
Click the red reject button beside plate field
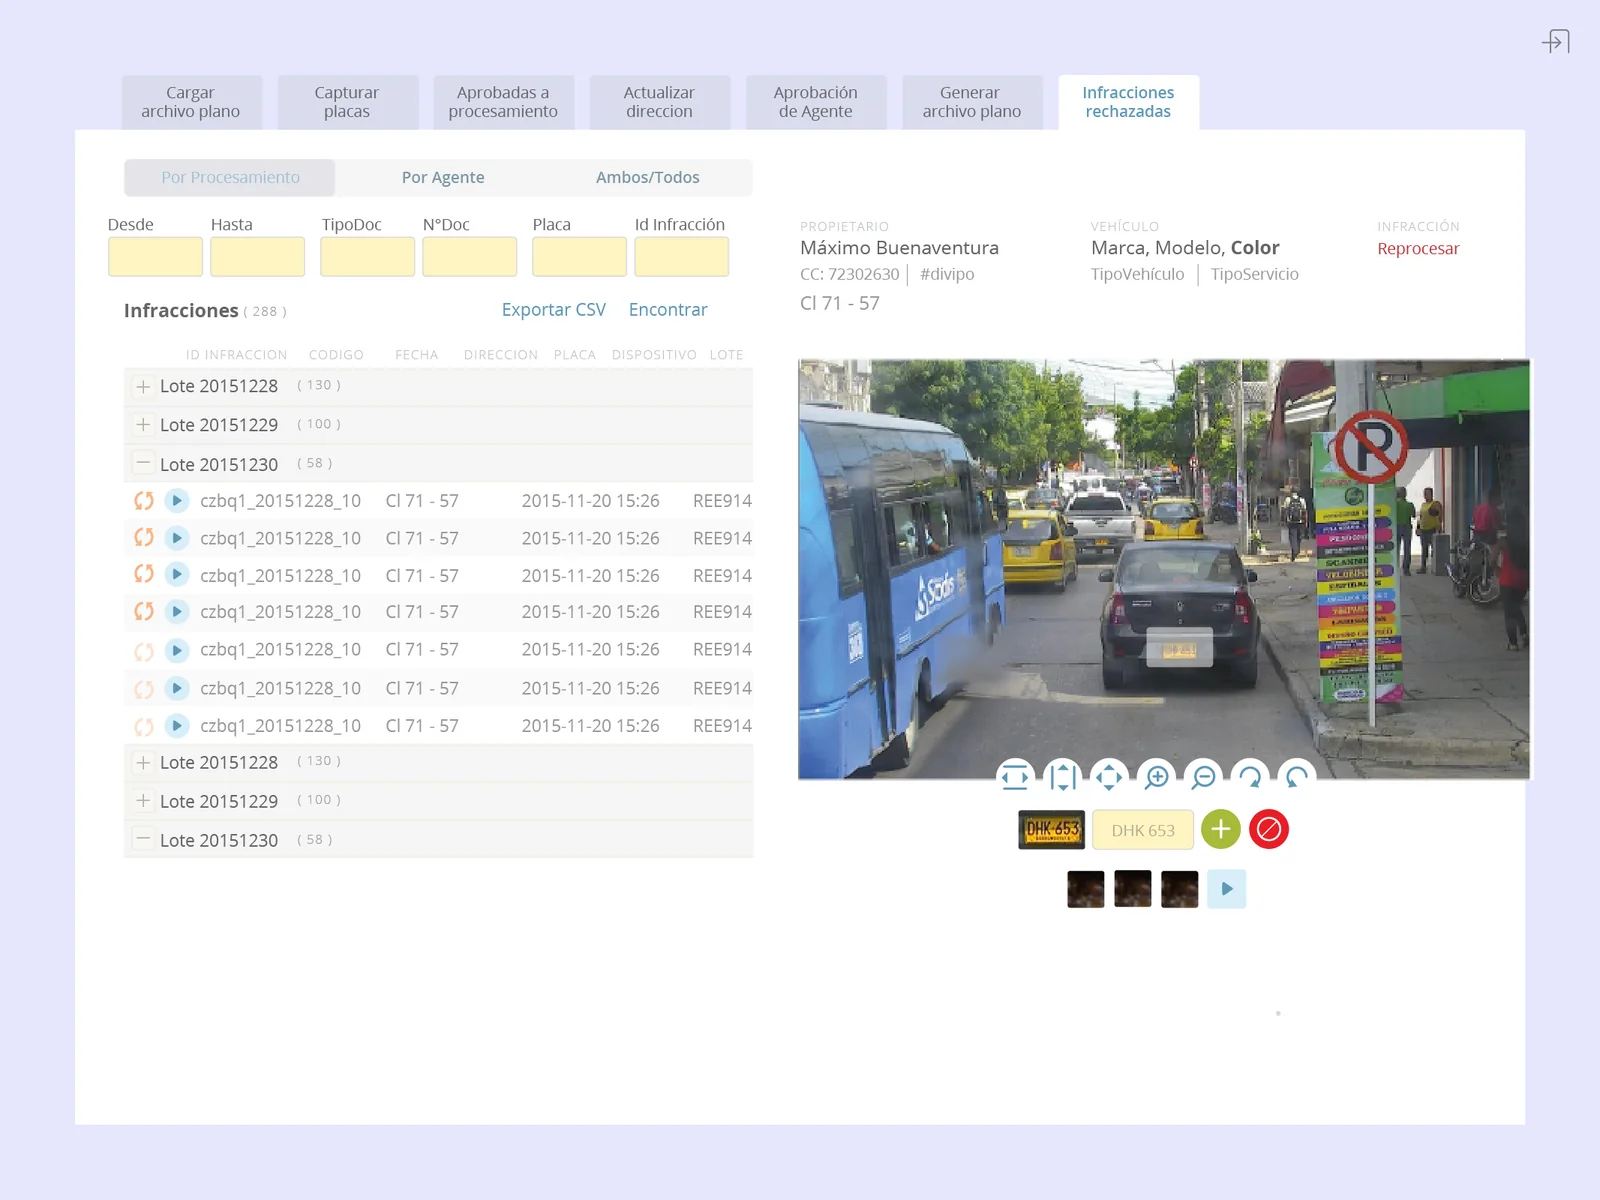coord(1269,829)
